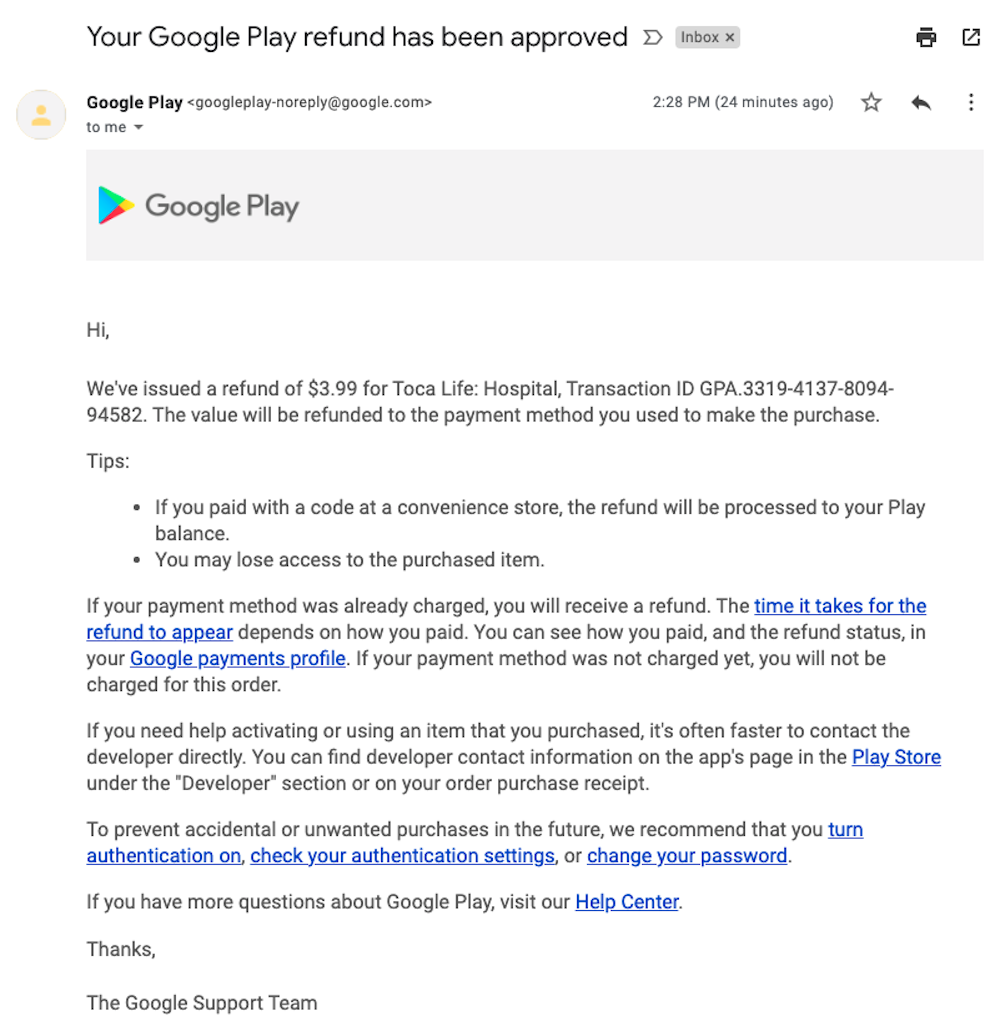Image resolution: width=1000 pixels, height=1036 pixels.
Task: Open the email in a new window
Action: 969,37
